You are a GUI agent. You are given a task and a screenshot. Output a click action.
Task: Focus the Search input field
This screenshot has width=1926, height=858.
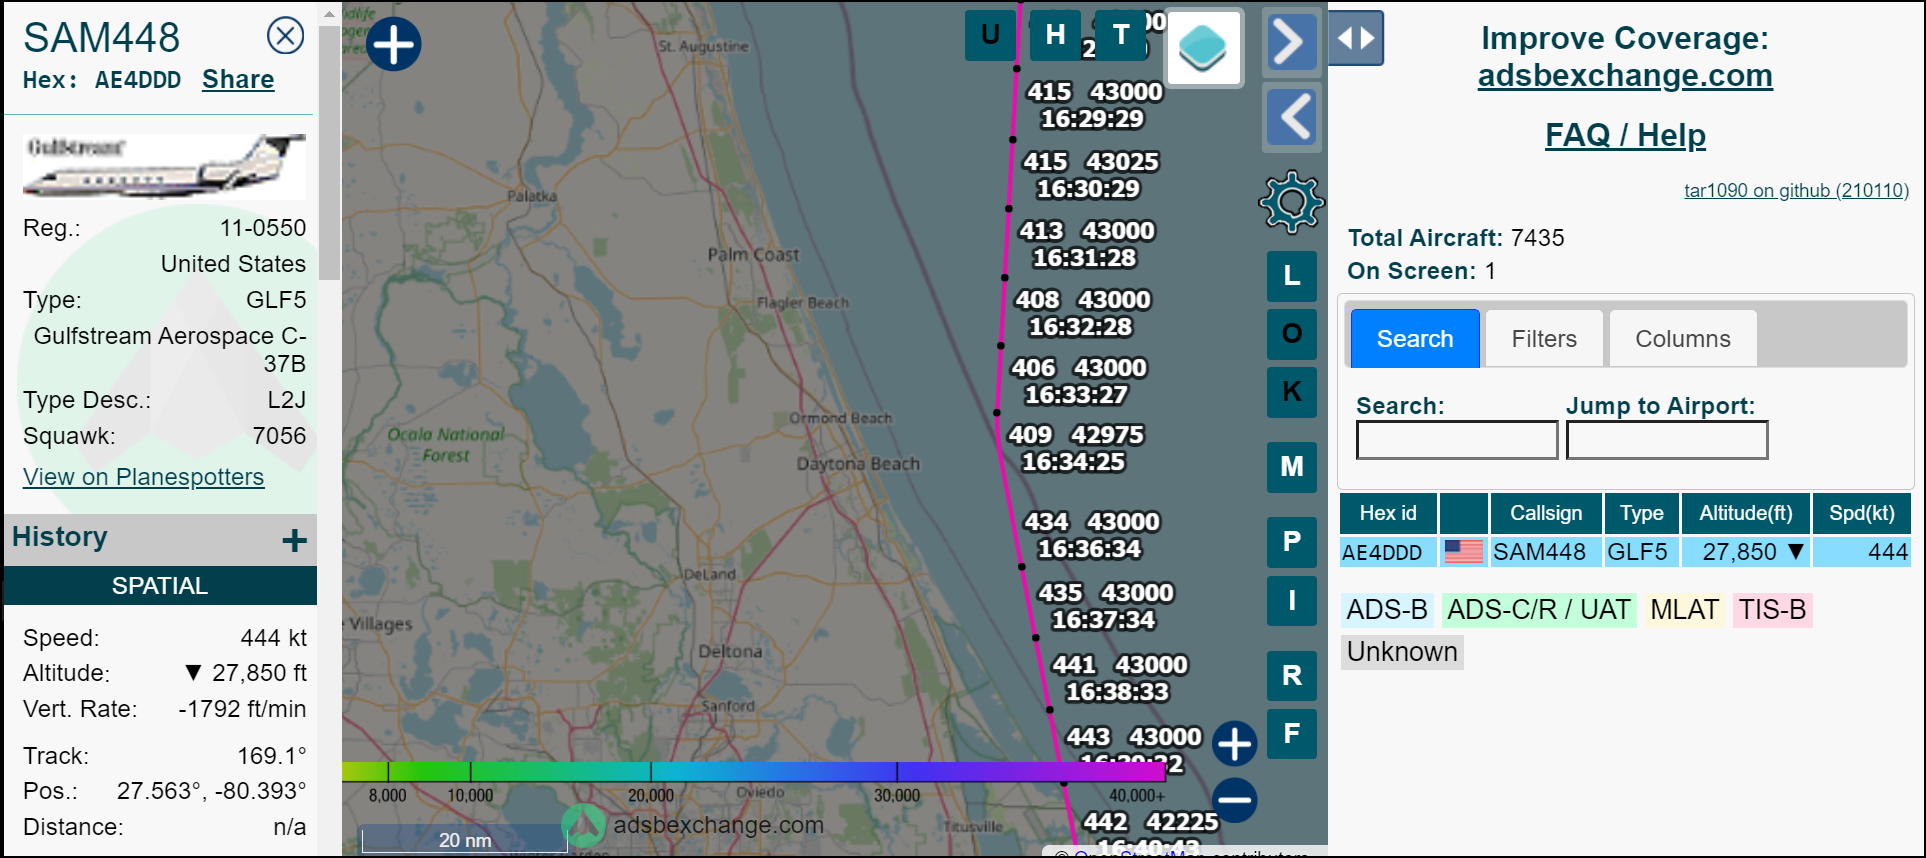tap(1457, 440)
